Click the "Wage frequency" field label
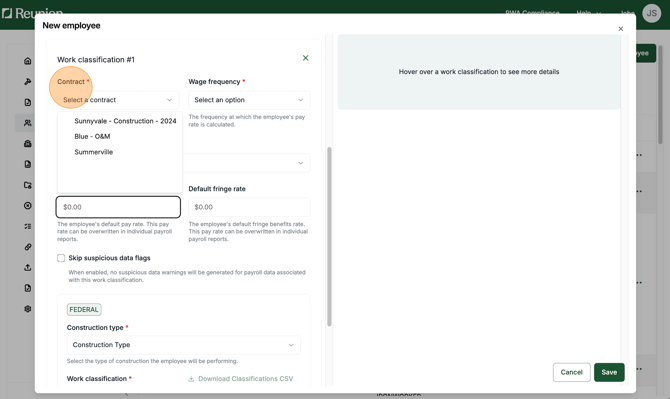This screenshot has width=670, height=399. (x=214, y=82)
